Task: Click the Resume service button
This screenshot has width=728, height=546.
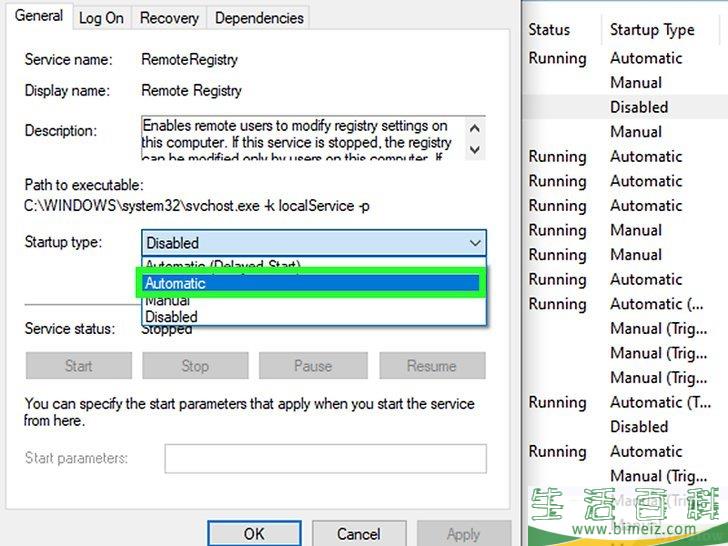Action: [431, 366]
